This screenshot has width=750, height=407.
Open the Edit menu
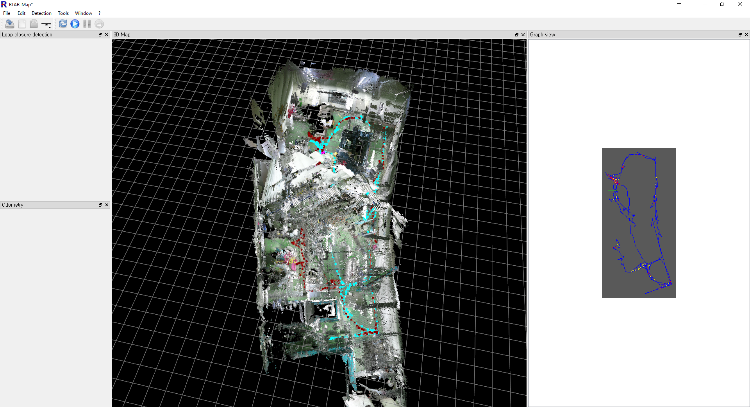click(21, 13)
